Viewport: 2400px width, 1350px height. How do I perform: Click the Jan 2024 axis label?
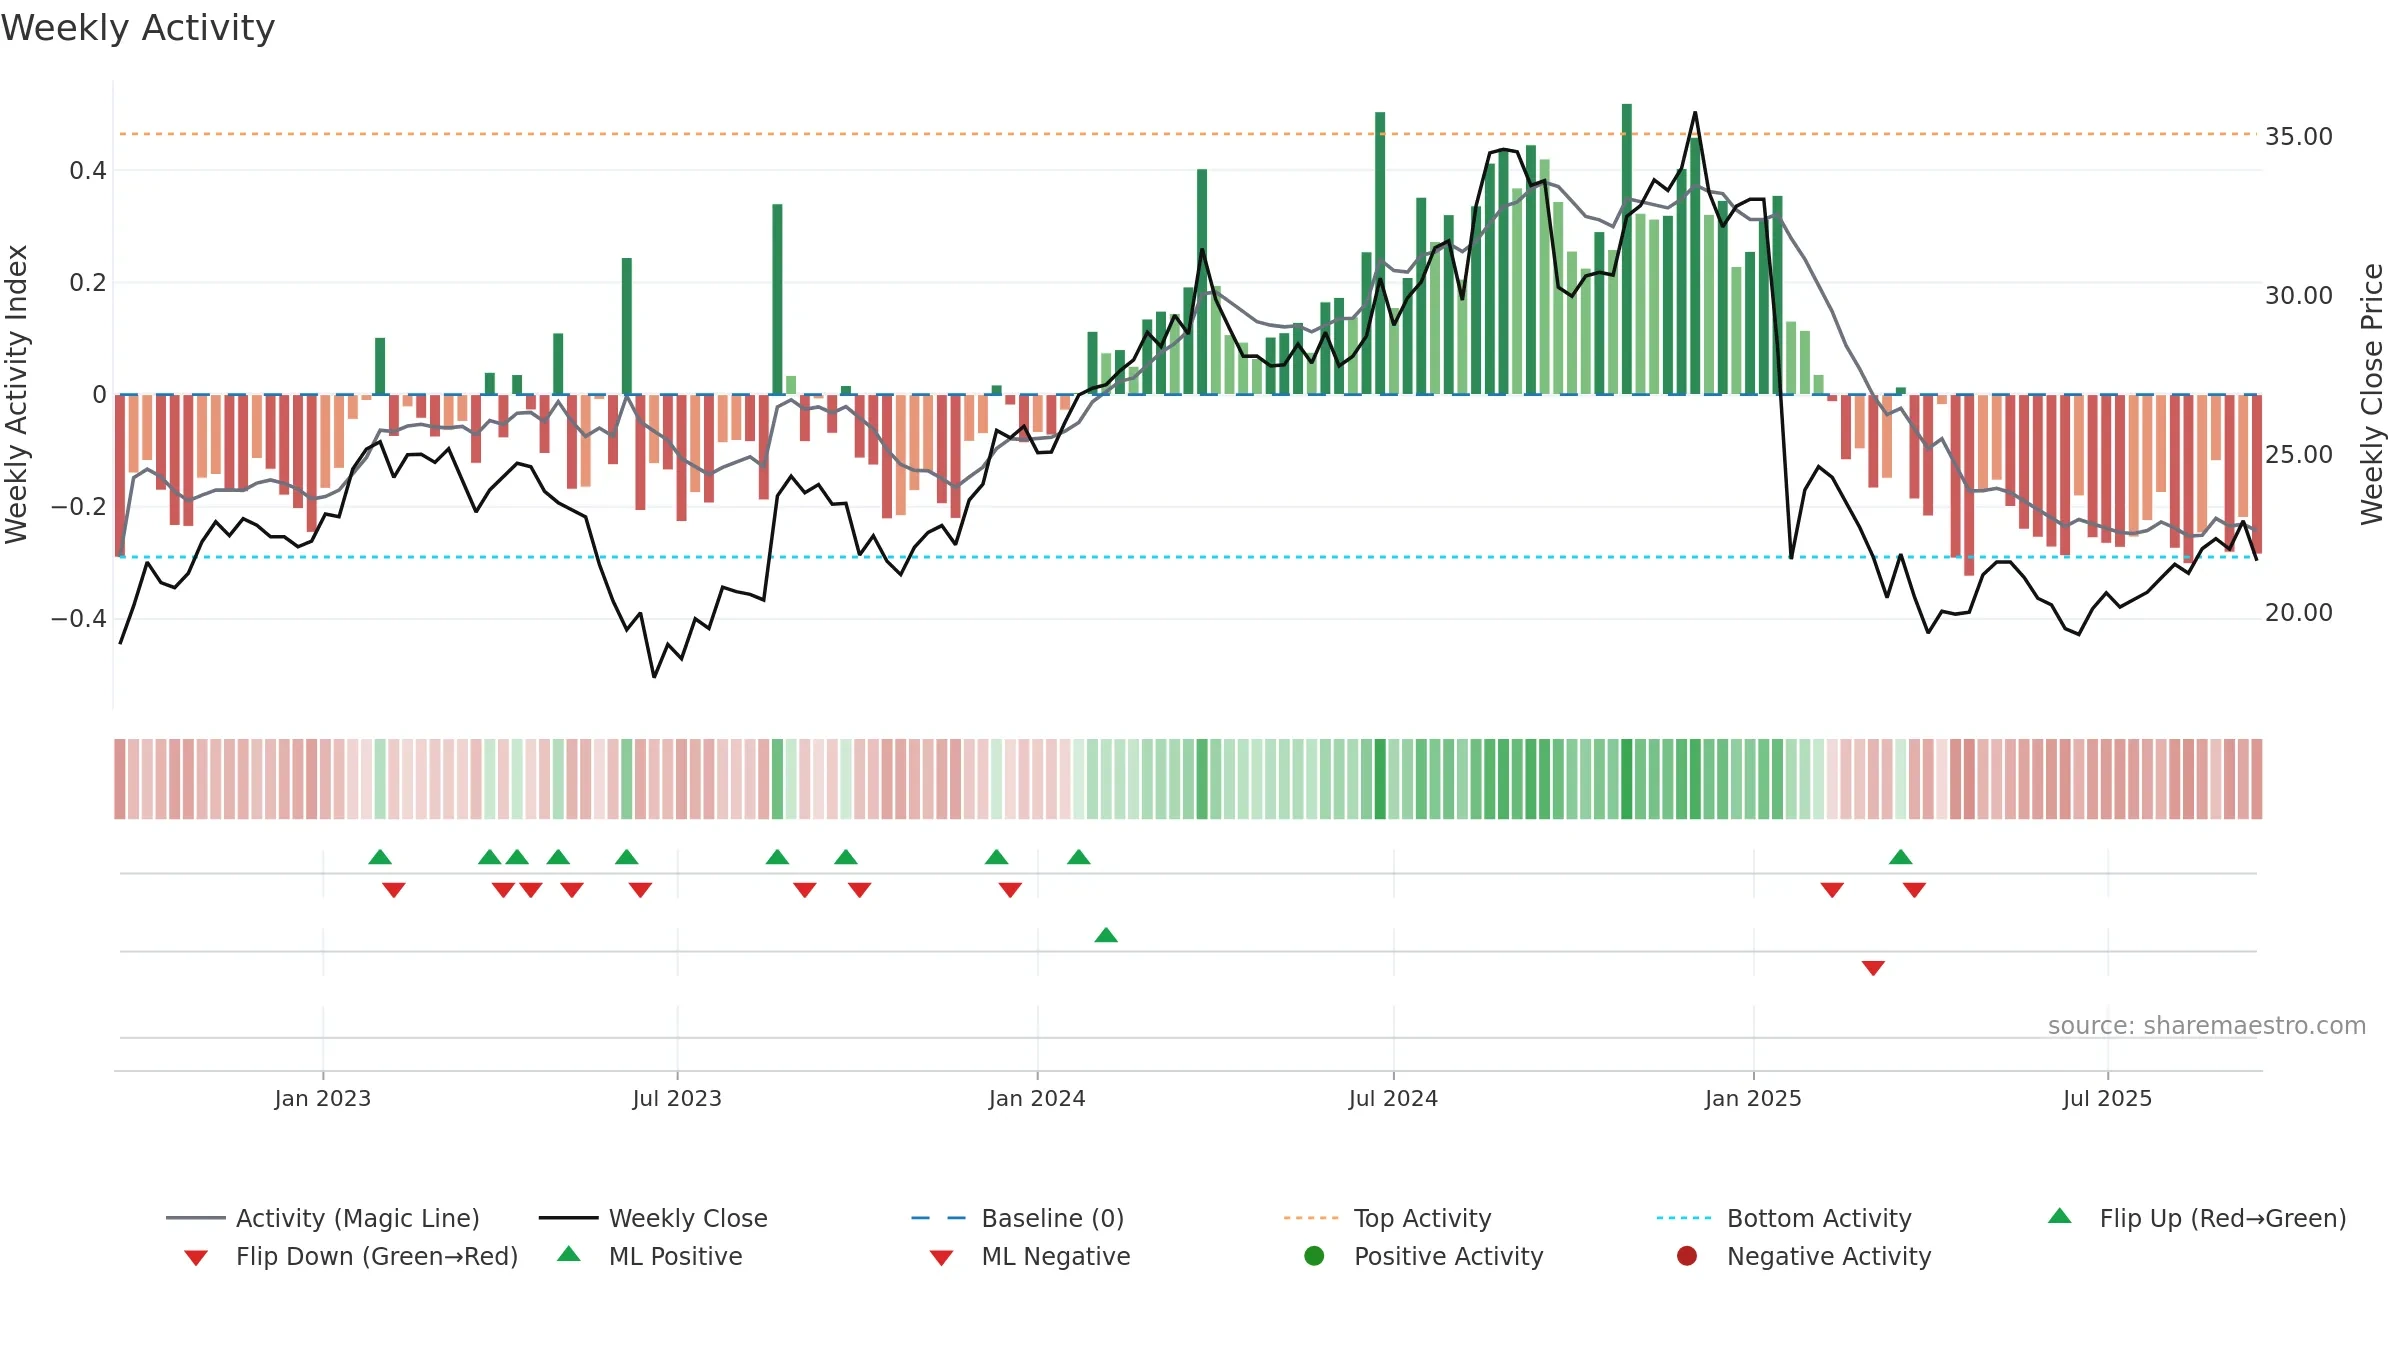pyautogui.click(x=1037, y=1098)
